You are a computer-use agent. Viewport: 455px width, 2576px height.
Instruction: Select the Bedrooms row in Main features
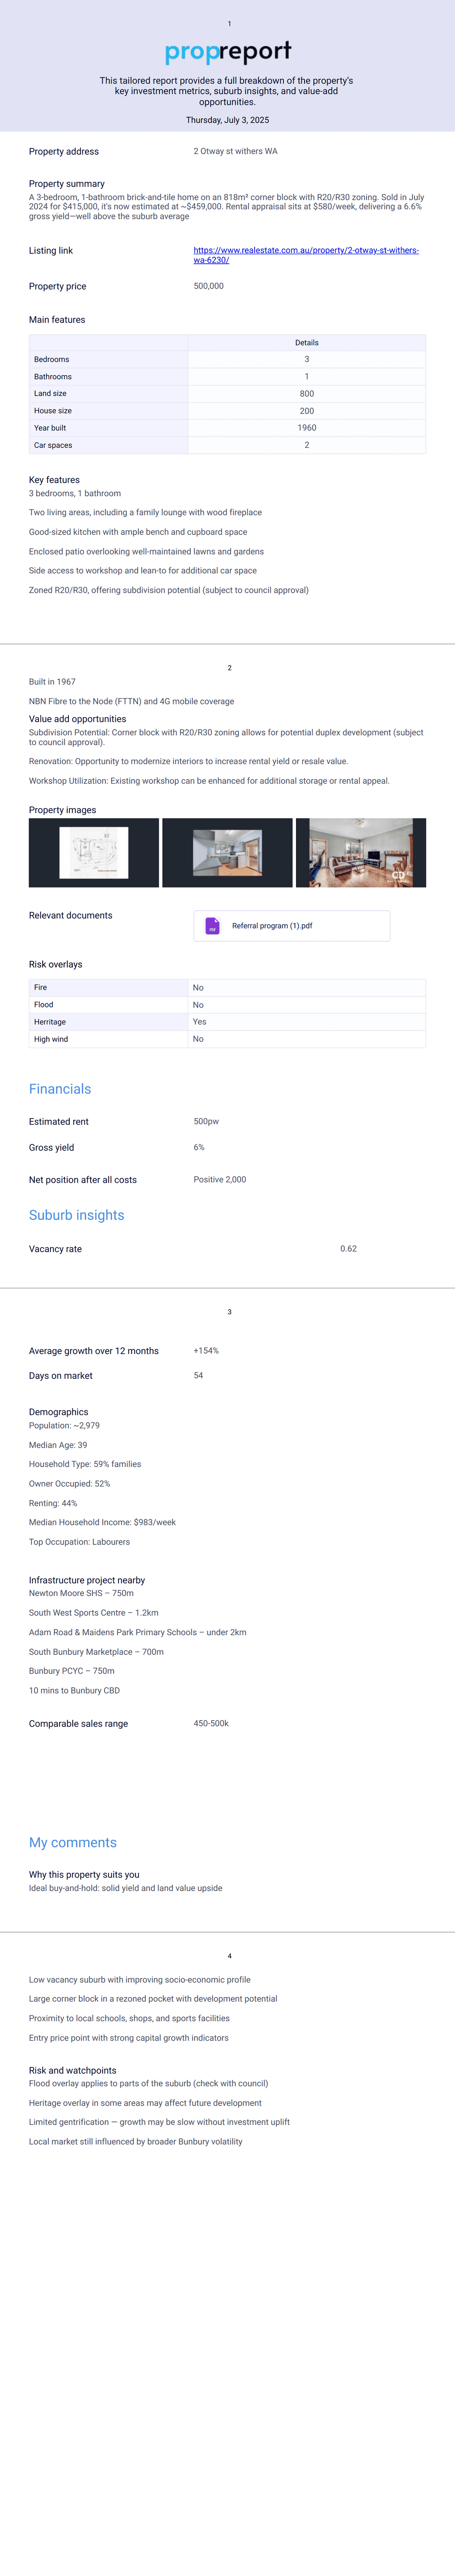(x=227, y=359)
